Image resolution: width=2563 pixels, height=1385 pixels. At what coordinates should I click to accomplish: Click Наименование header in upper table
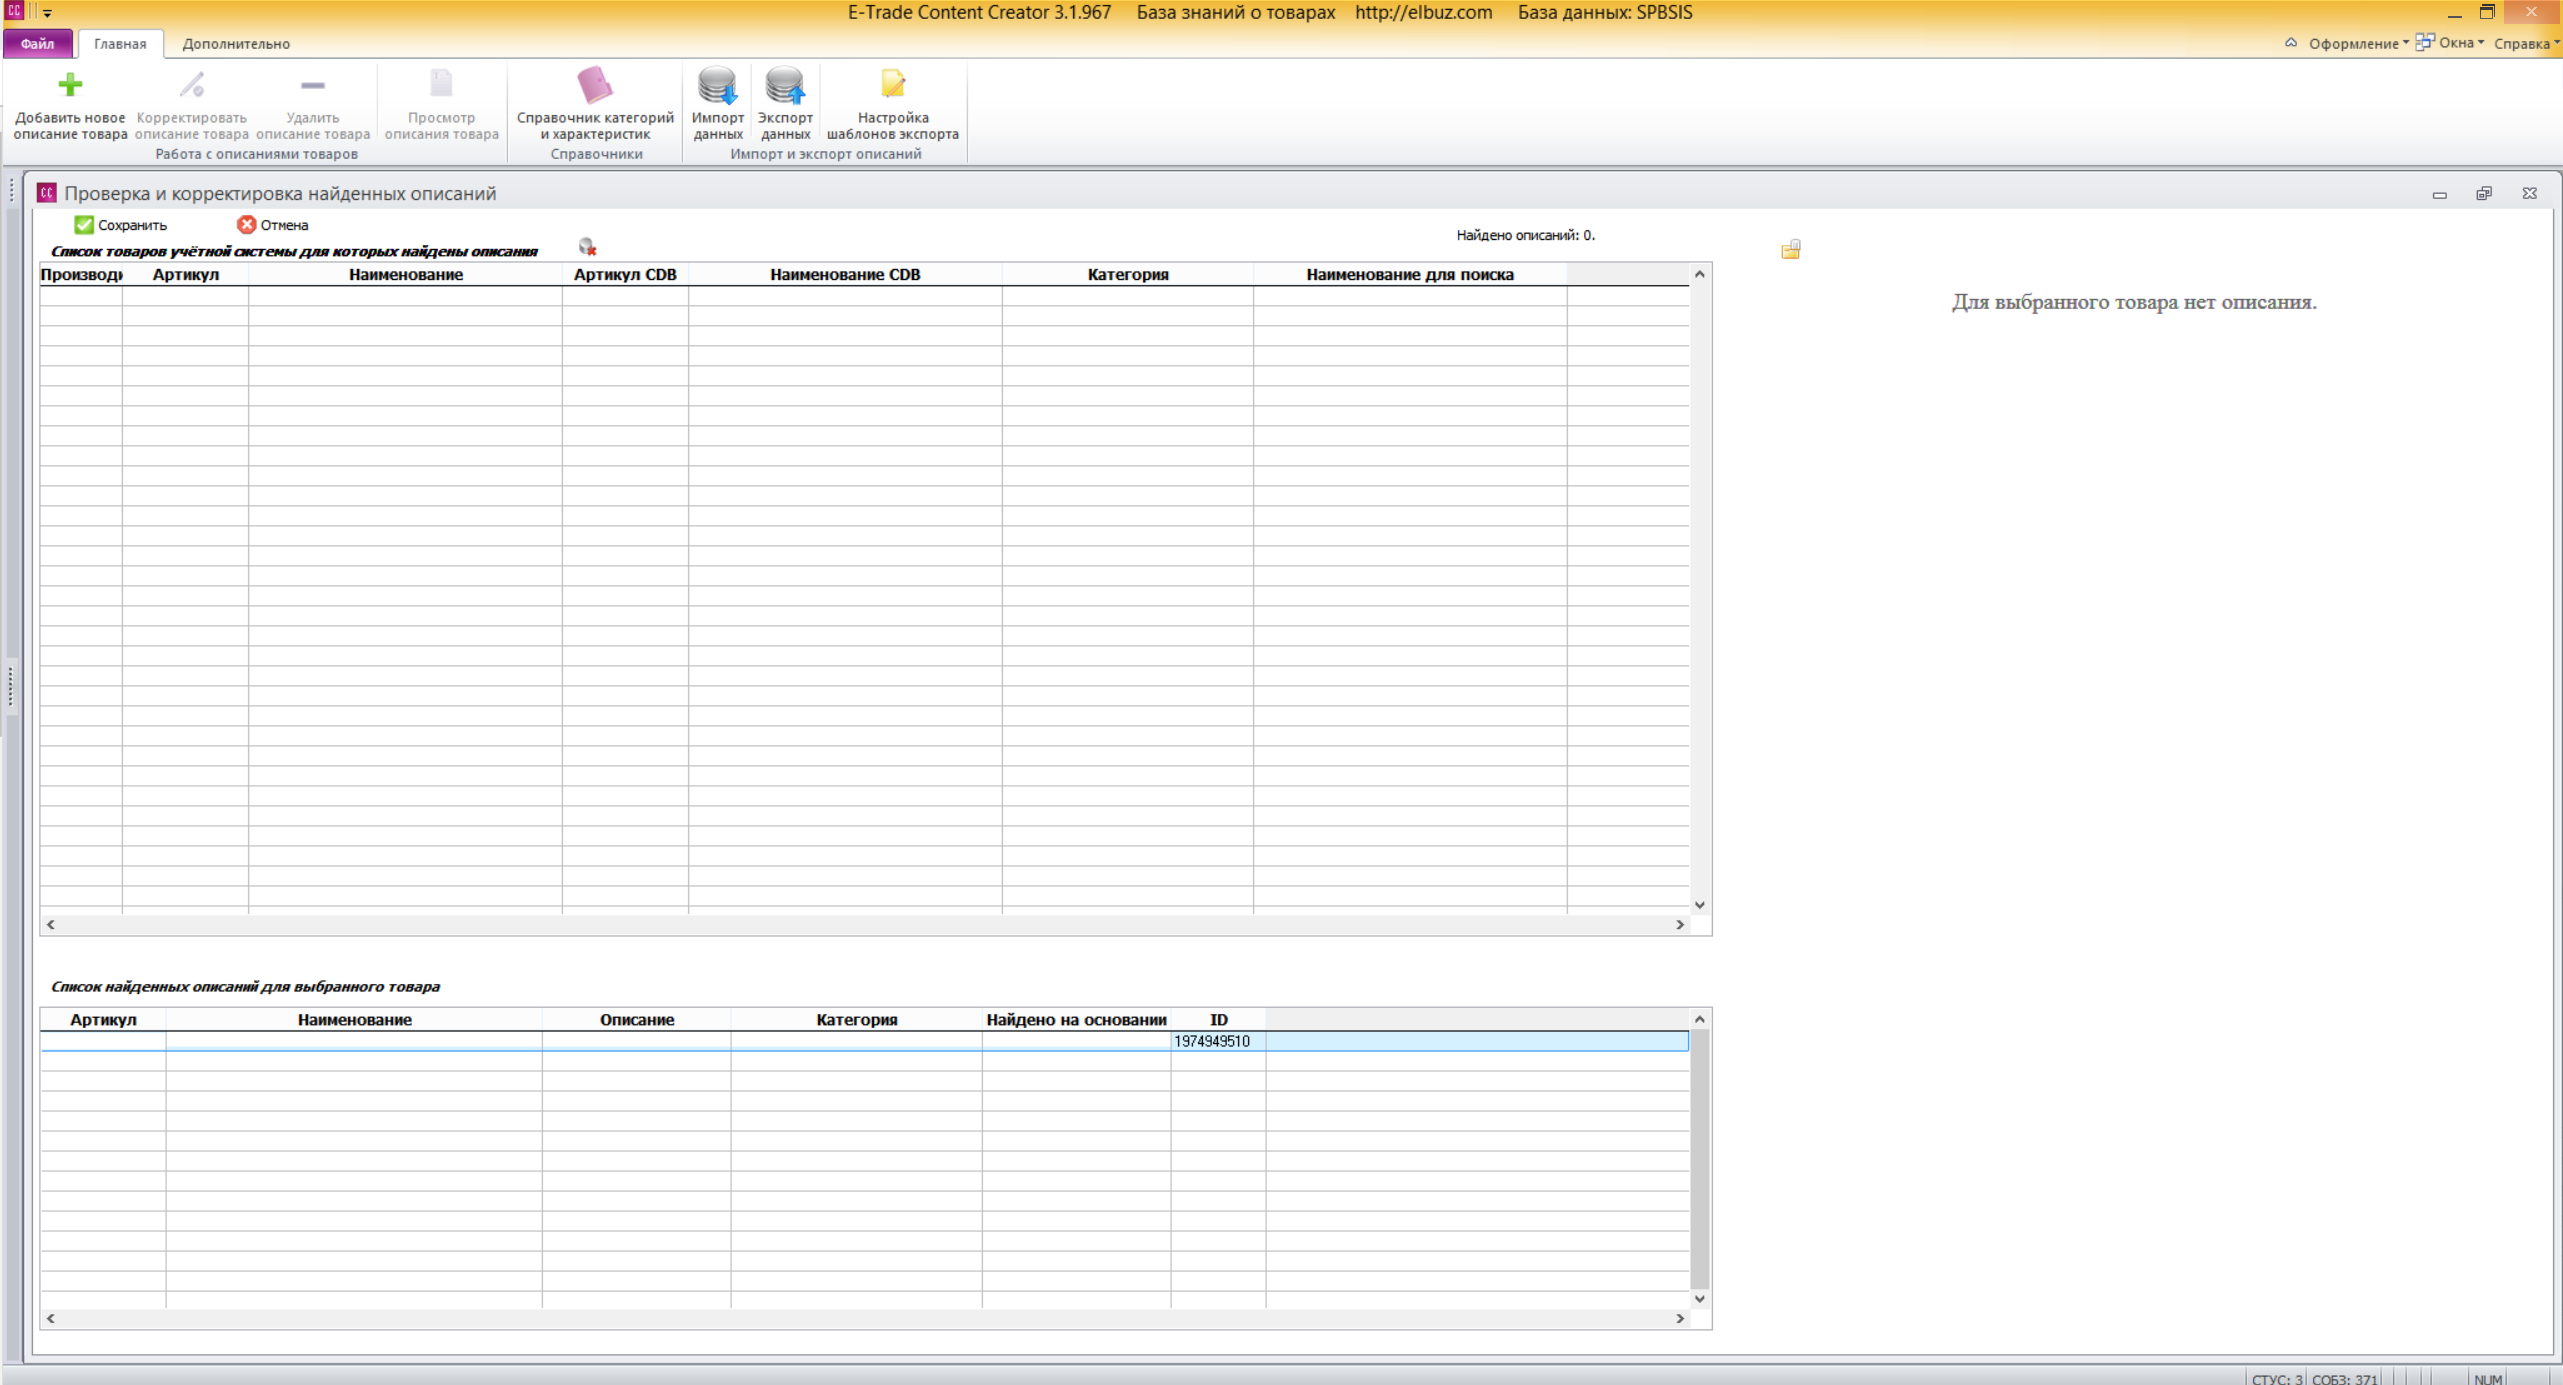pyautogui.click(x=405, y=274)
